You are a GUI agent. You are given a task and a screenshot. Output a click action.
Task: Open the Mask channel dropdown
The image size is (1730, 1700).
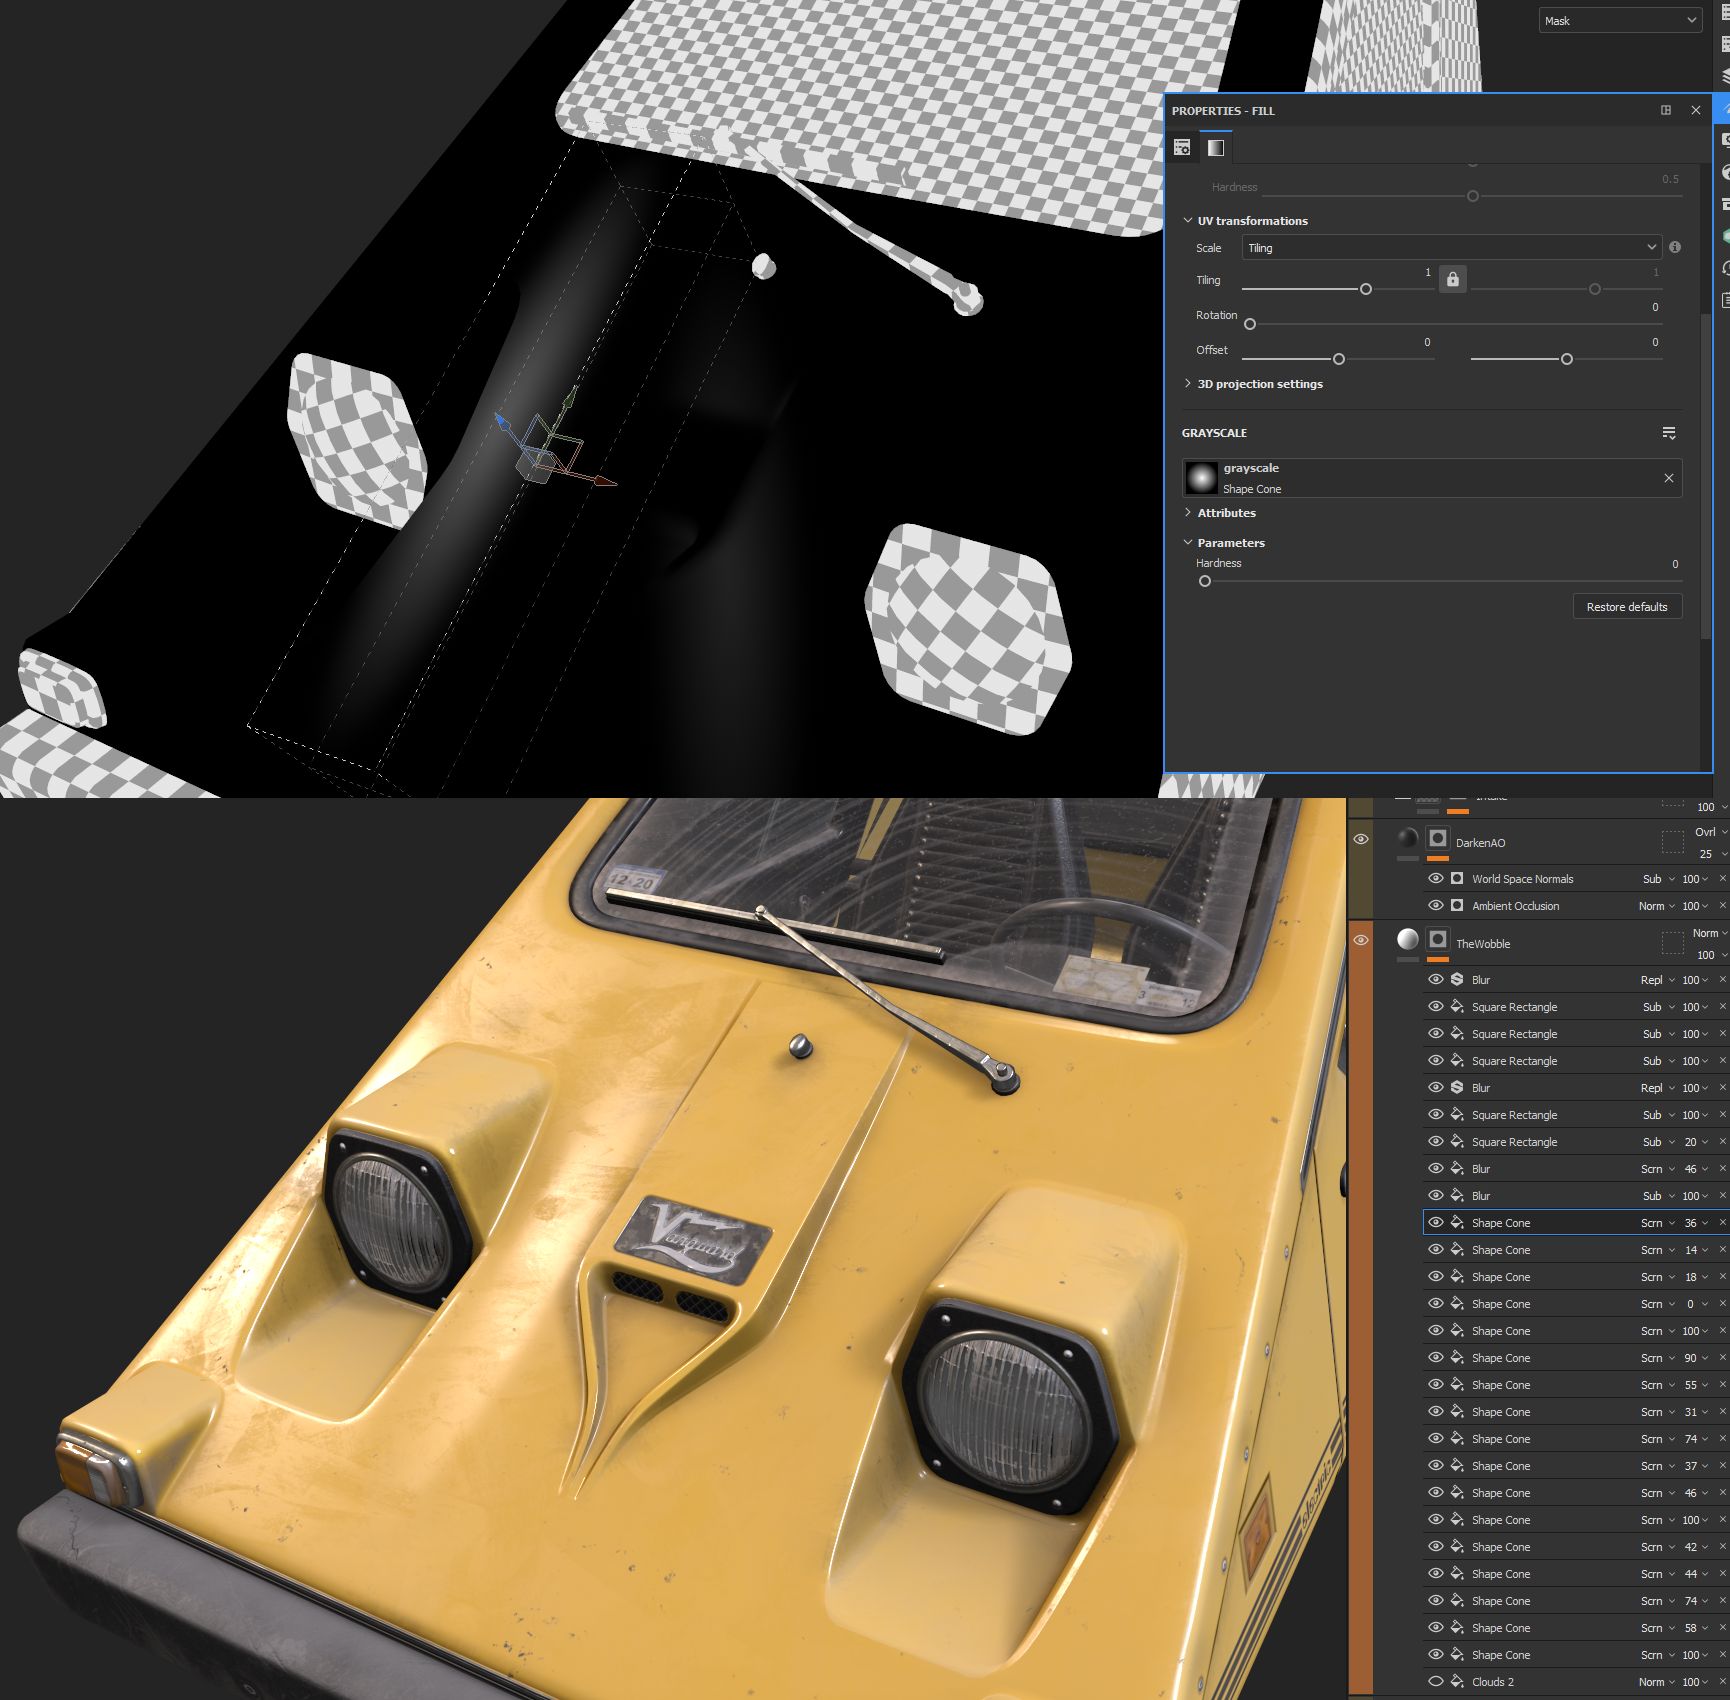tap(1620, 20)
